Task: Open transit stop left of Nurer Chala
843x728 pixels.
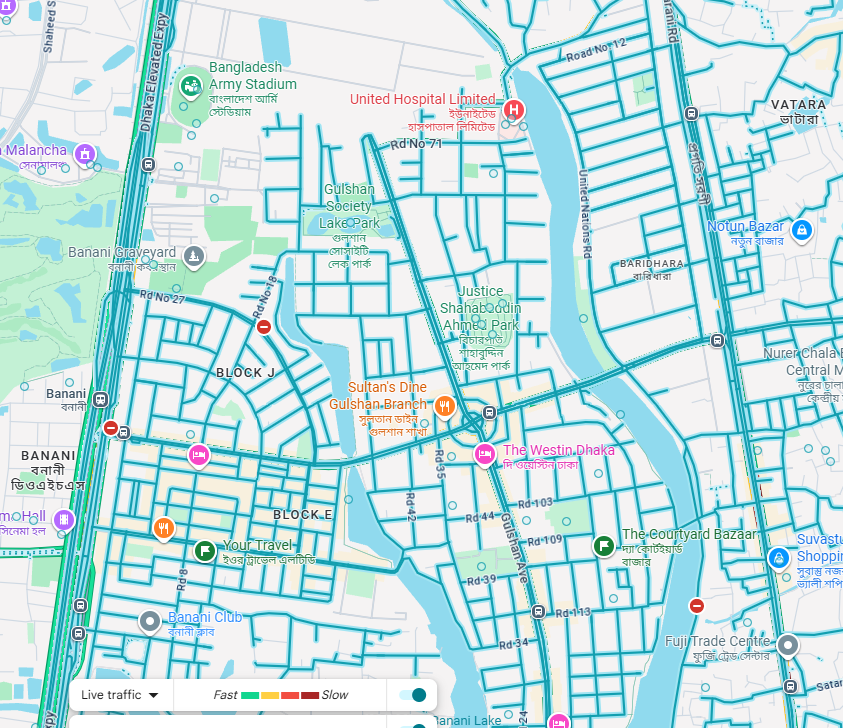Action: click(x=717, y=340)
